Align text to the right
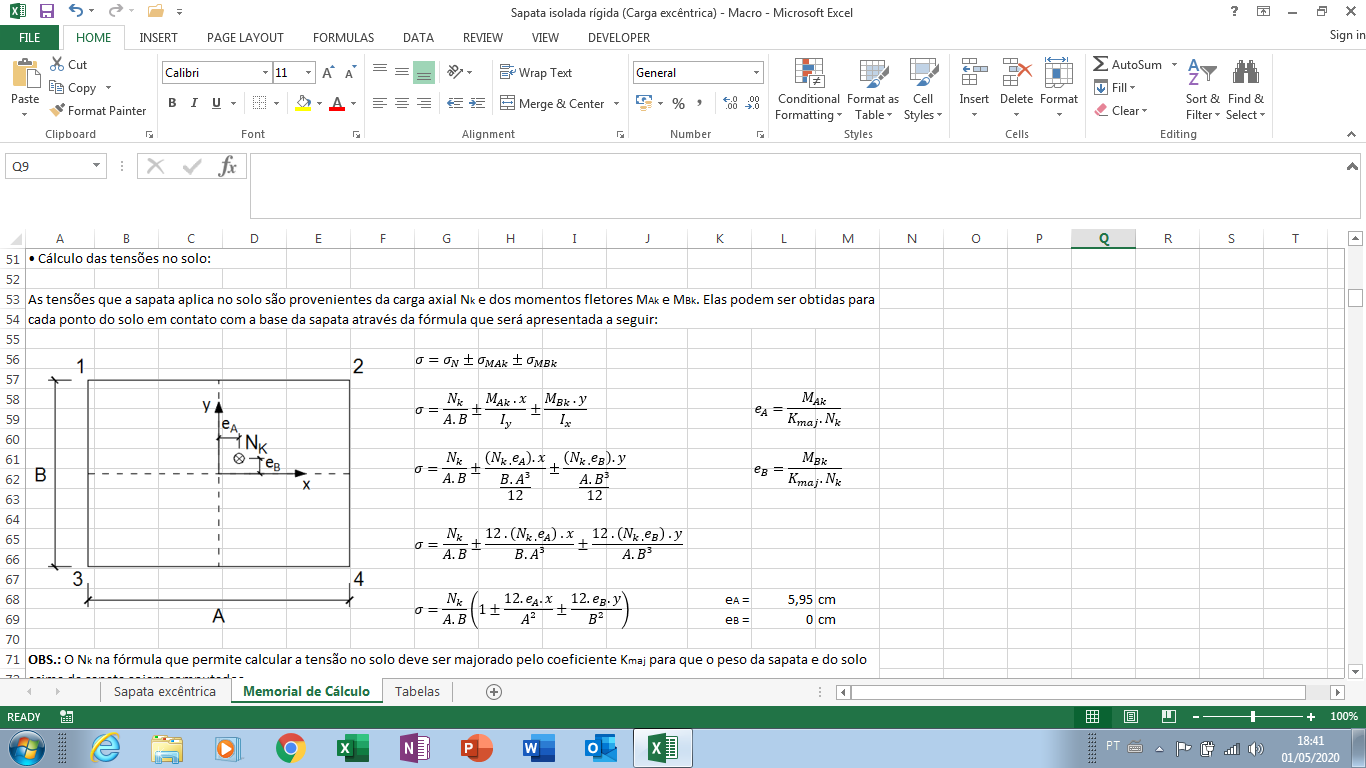Image resolution: width=1366 pixels, height=768 pixels. 423,103
